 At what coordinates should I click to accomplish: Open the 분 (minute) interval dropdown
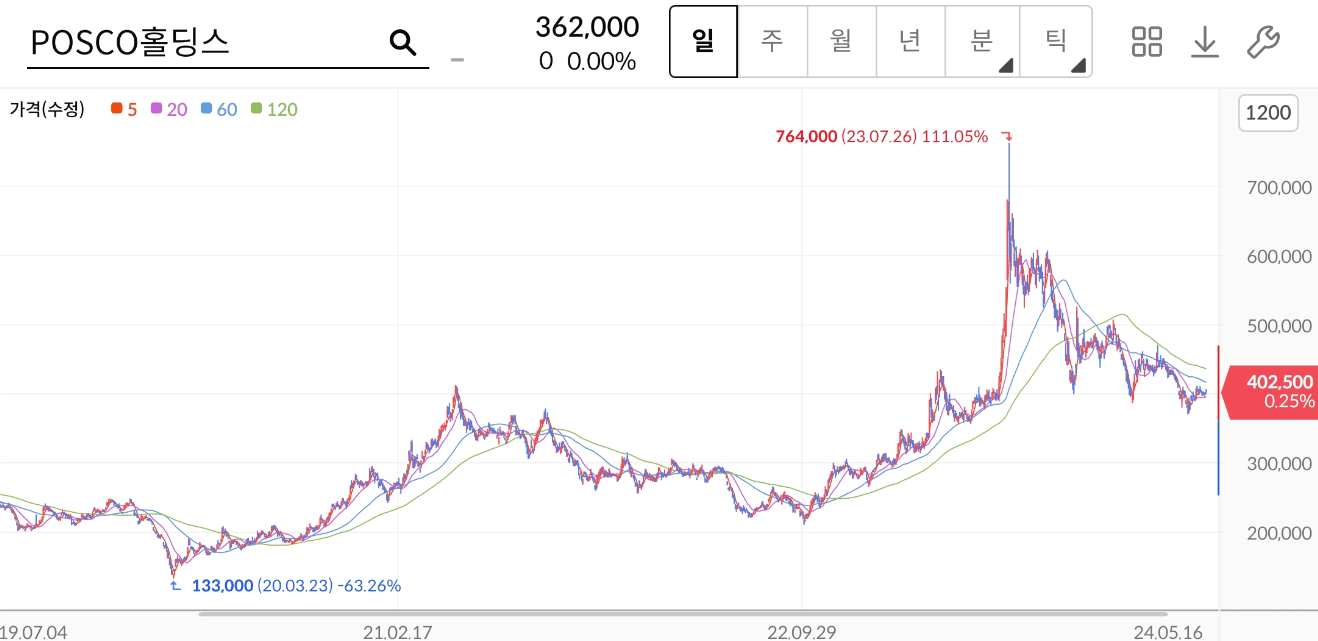point(982,42)
